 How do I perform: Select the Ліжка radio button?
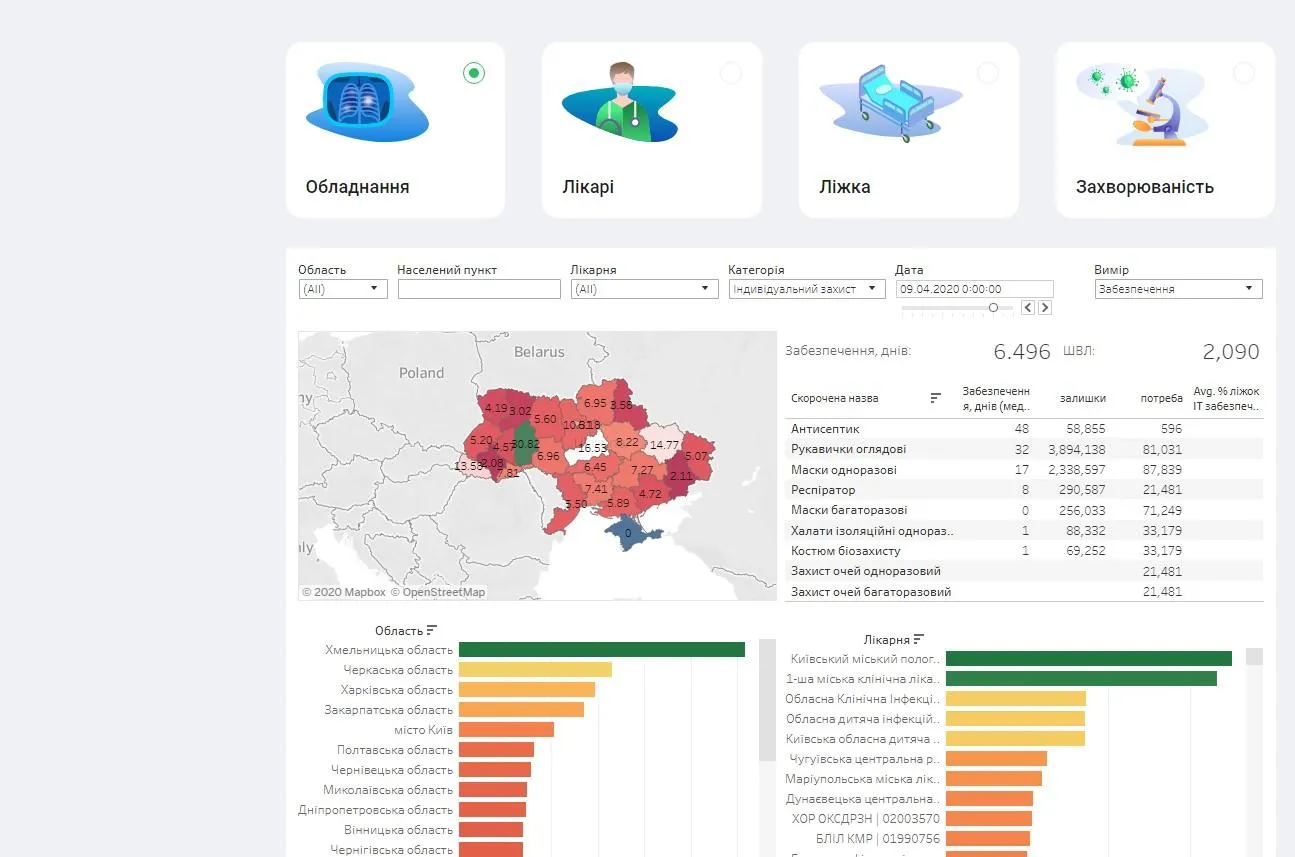[987, 73]
